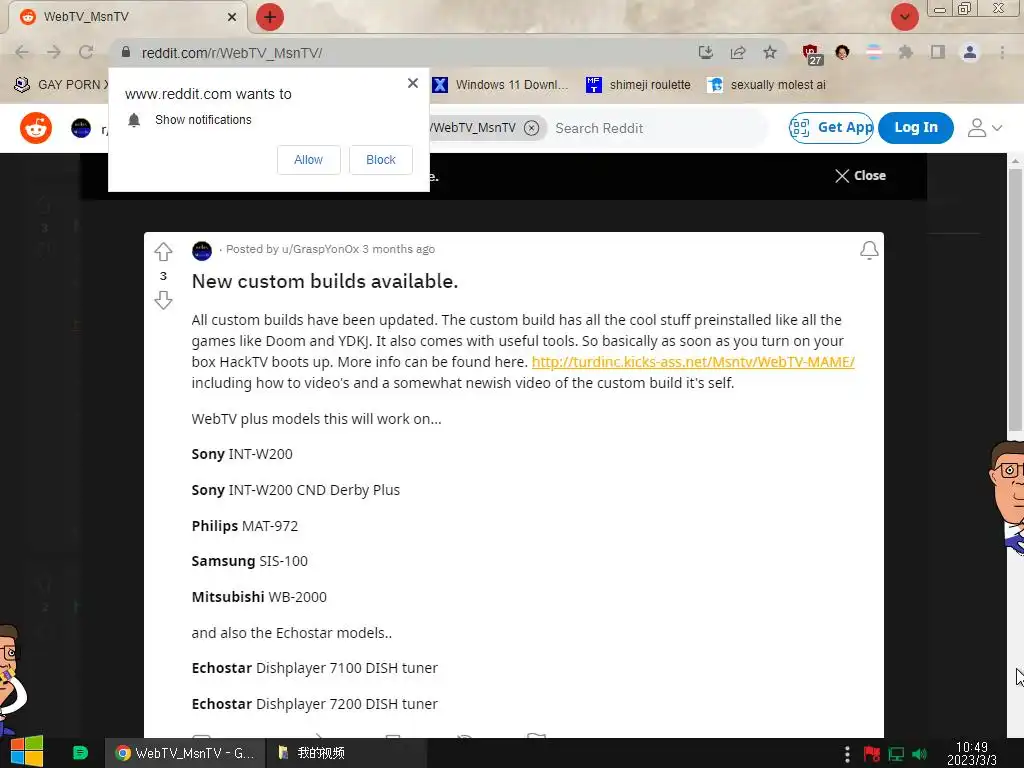Open Chrome three-dot menu

point(1002,52)
